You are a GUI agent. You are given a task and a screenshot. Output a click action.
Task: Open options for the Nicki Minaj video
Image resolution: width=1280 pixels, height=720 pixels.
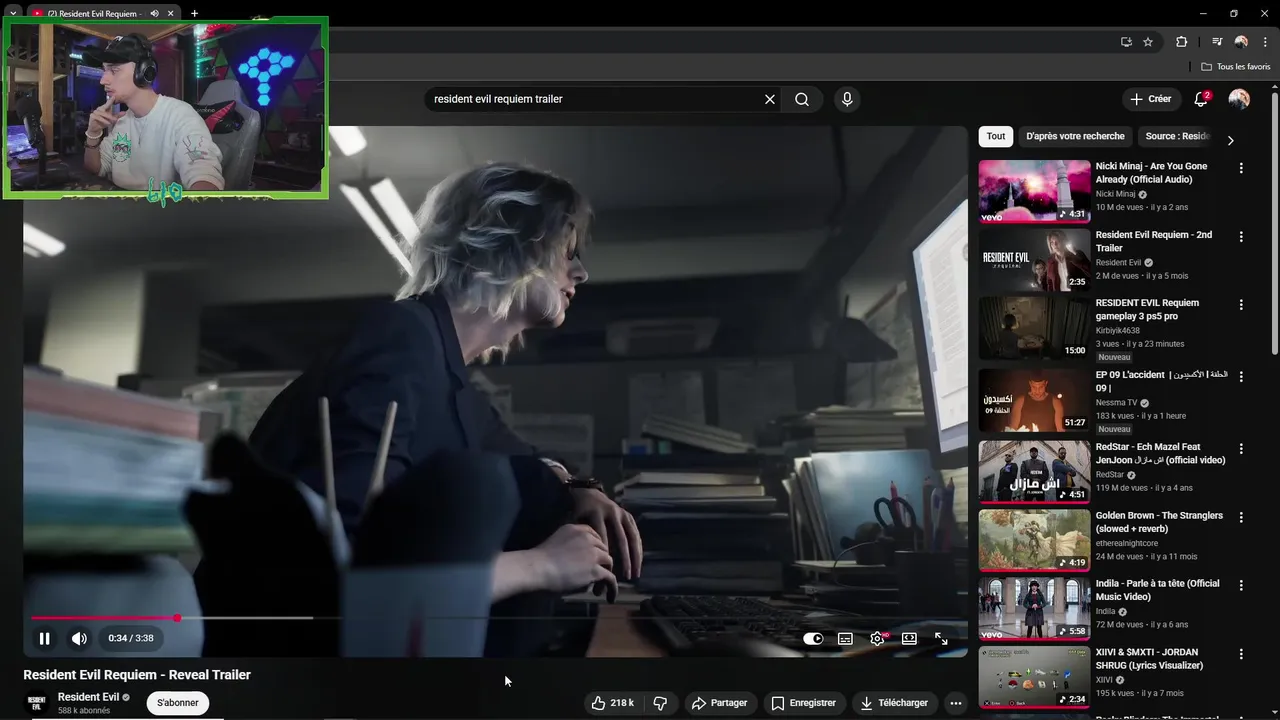click(x=1241, y=168)
